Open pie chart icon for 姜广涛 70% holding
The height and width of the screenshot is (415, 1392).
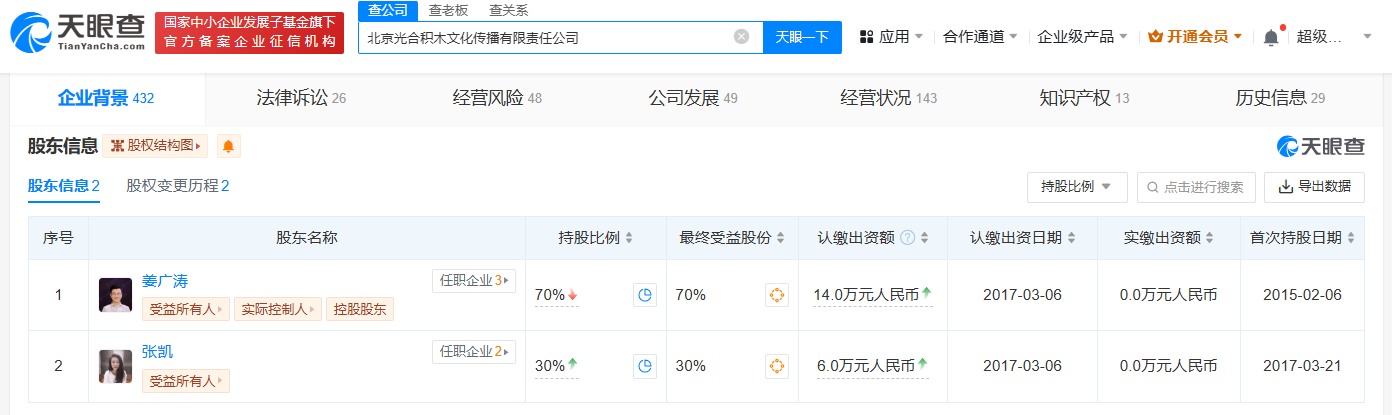[x=645, y=295]
